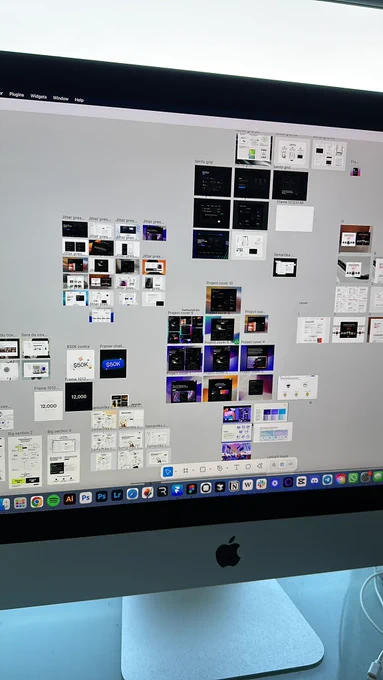
Task: Select the 'Big section 3' frame
Action: pyautogui.click(x=64, y=458)
